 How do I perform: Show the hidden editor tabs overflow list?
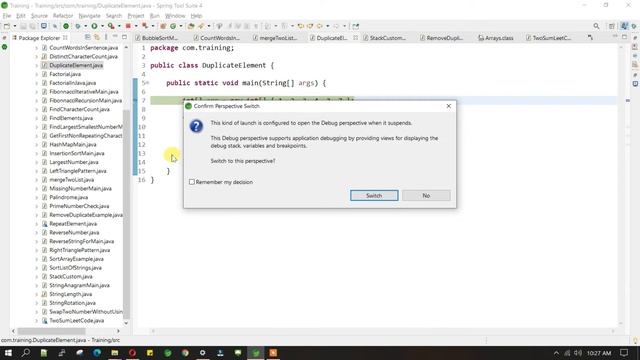tap(590, 38)
